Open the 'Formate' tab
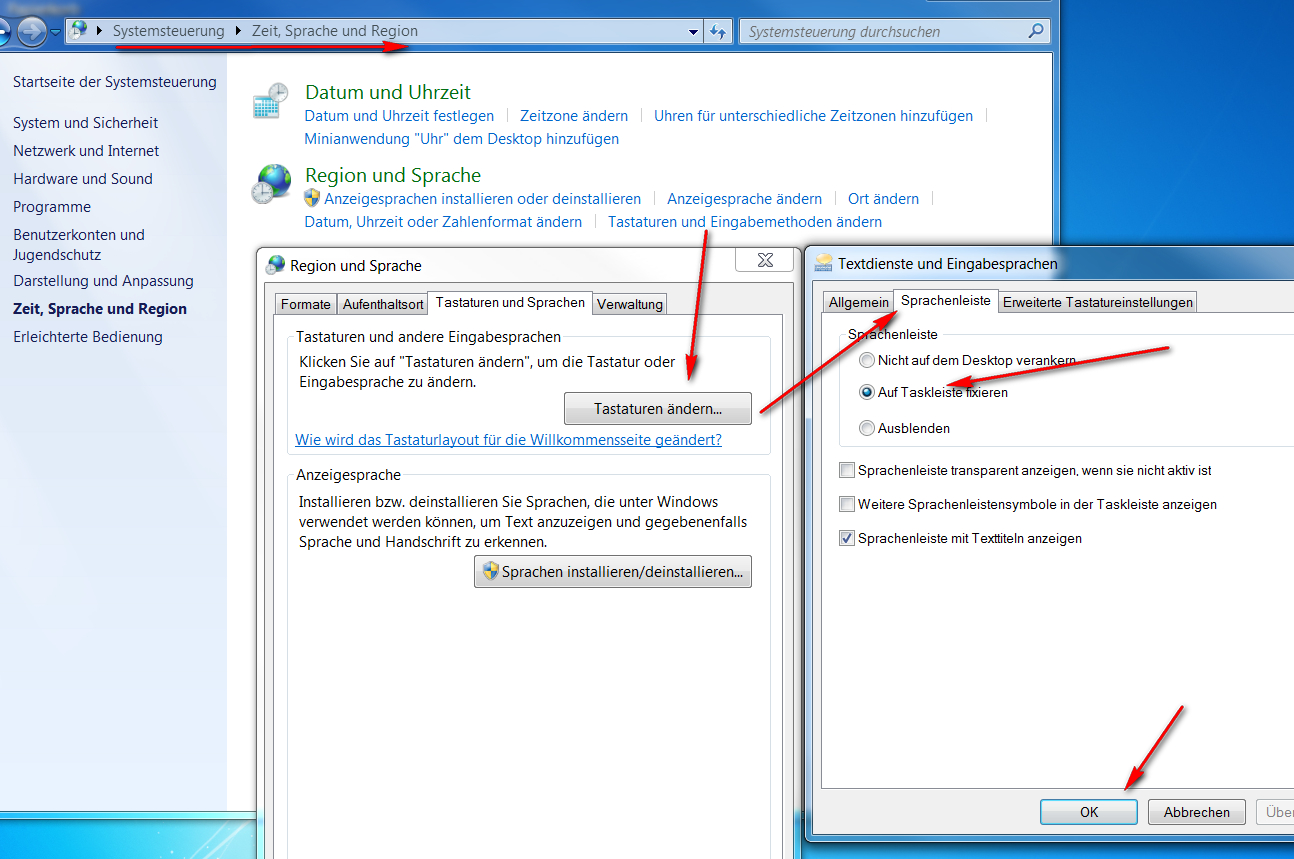Image resolution: width=1294 pixels, height=859 pixels. click(305, 304)
